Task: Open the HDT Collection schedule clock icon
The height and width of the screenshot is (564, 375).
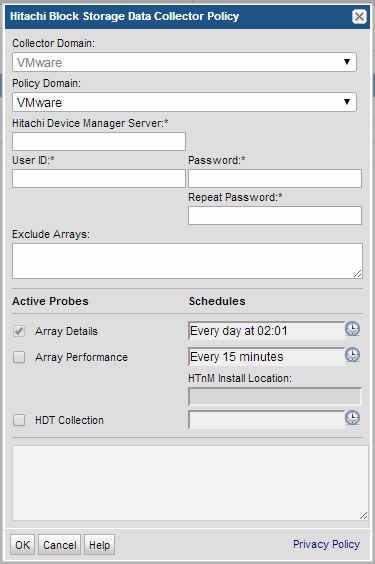Action: 352,418
